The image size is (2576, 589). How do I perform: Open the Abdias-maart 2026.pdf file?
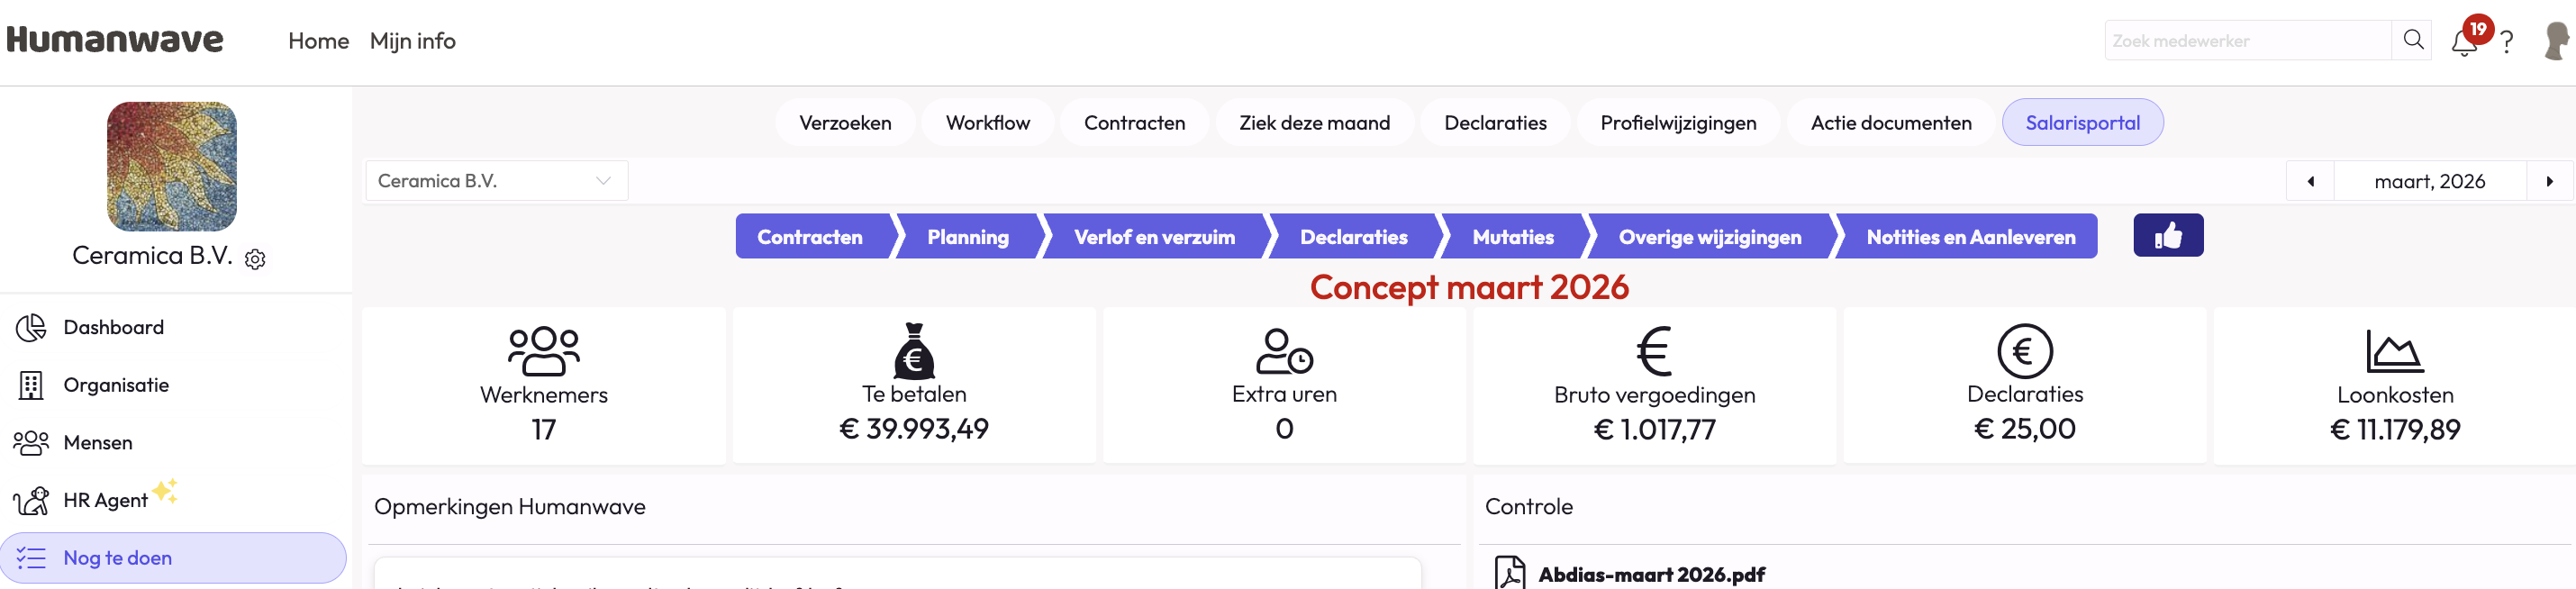(1650, 574)
